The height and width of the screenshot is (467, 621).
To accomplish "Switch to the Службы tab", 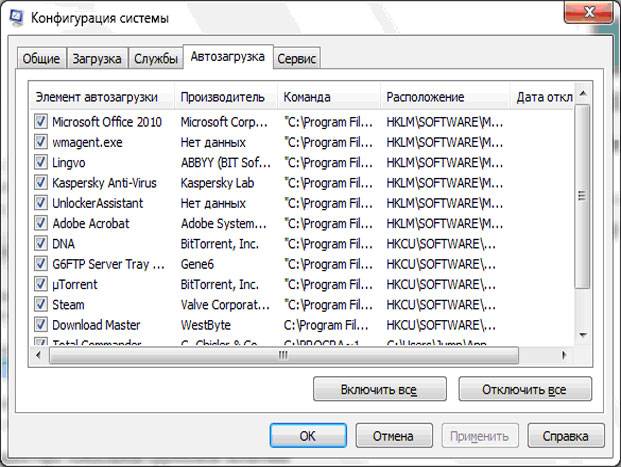I will 156,59.
